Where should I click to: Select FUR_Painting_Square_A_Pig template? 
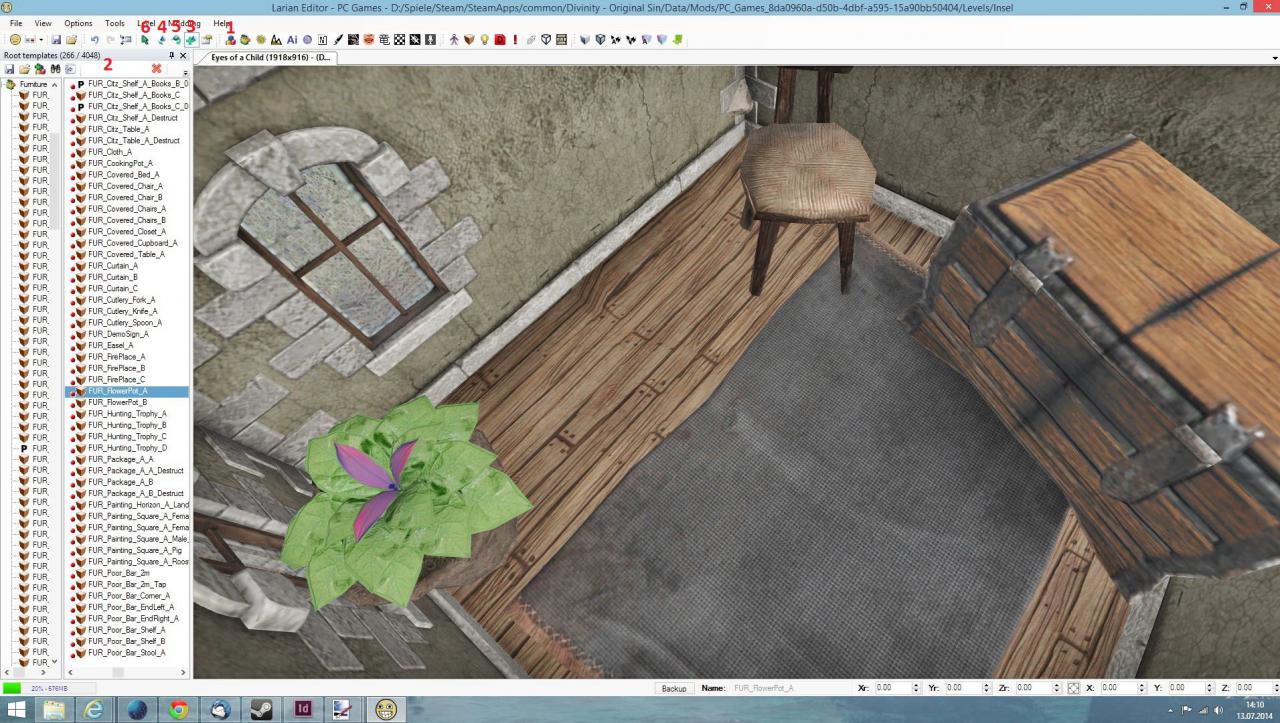click(135, 550)
